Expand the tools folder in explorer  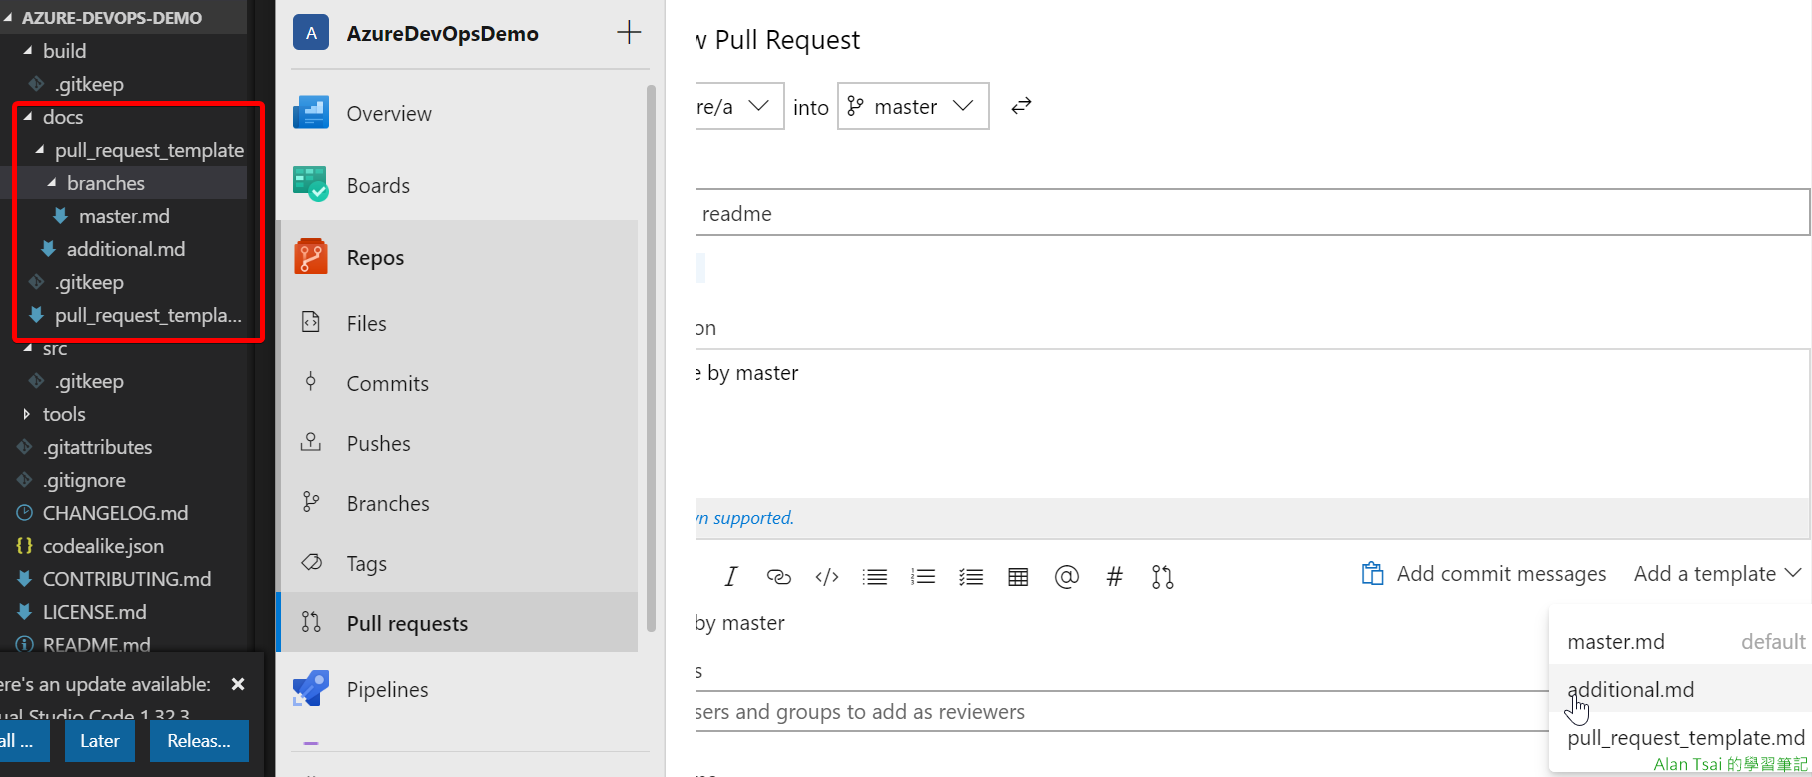pos(27,413)
